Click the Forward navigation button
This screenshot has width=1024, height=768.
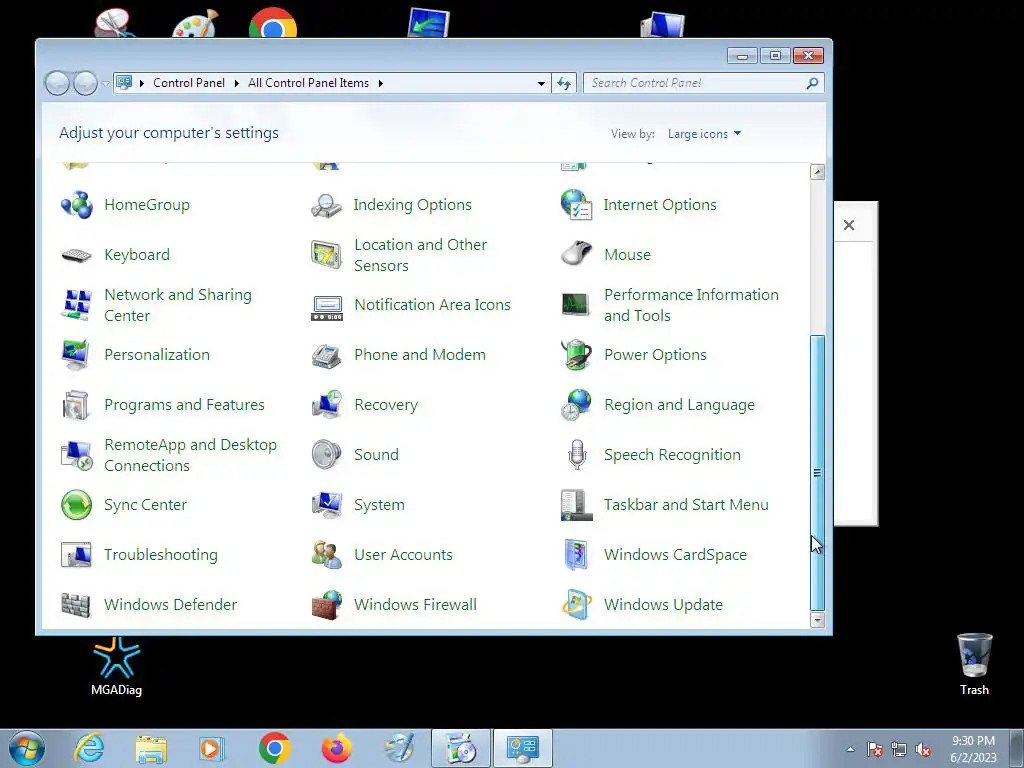pos(86,84)
